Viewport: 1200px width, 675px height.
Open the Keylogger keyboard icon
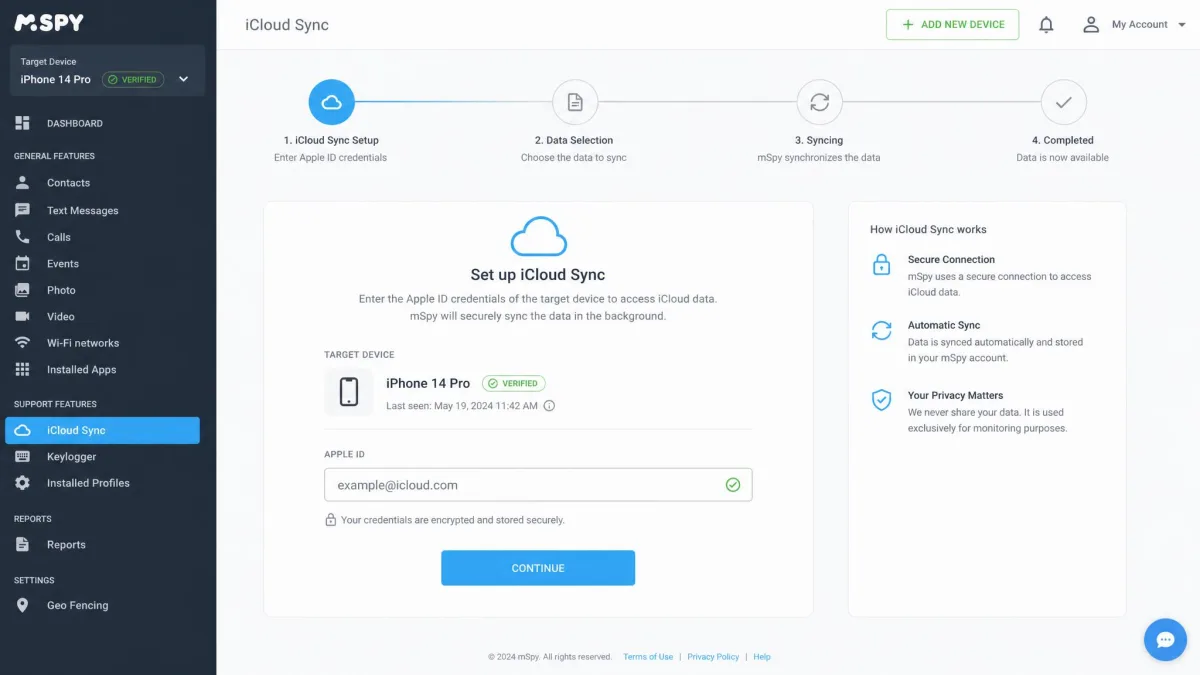(22, 456)
